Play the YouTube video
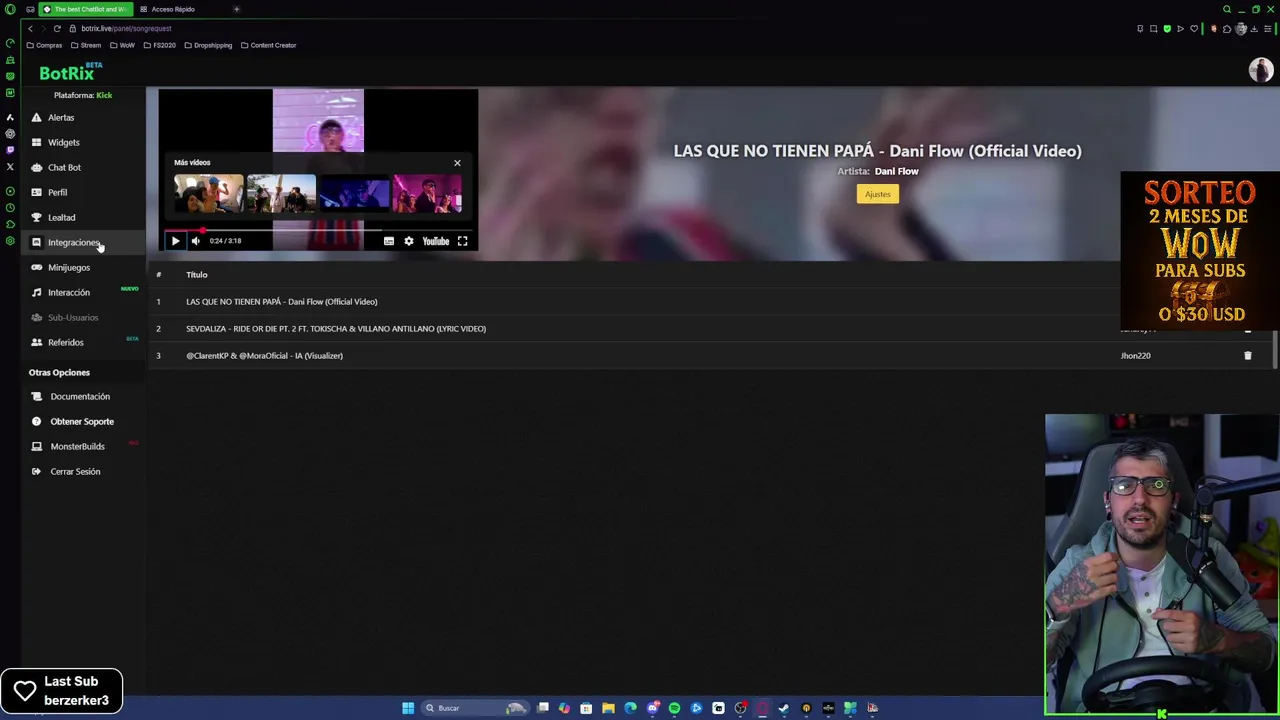Viewport: 1280px width, 720px height. pyautogui.click(x=175, y=241)
